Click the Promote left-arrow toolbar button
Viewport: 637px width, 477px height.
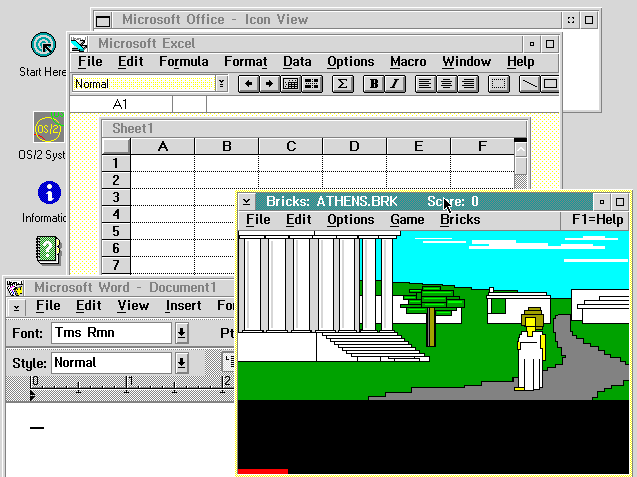(249, 84)
